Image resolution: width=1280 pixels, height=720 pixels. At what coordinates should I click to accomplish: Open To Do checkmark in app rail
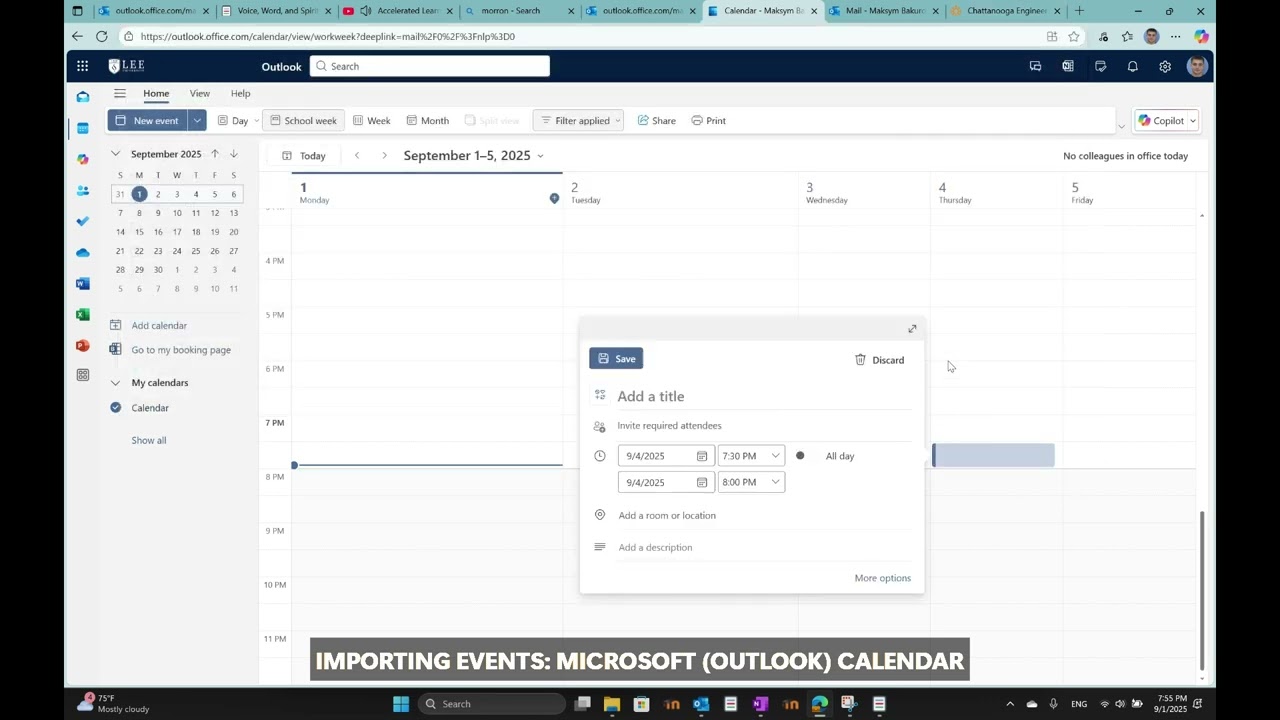point(83,221)
